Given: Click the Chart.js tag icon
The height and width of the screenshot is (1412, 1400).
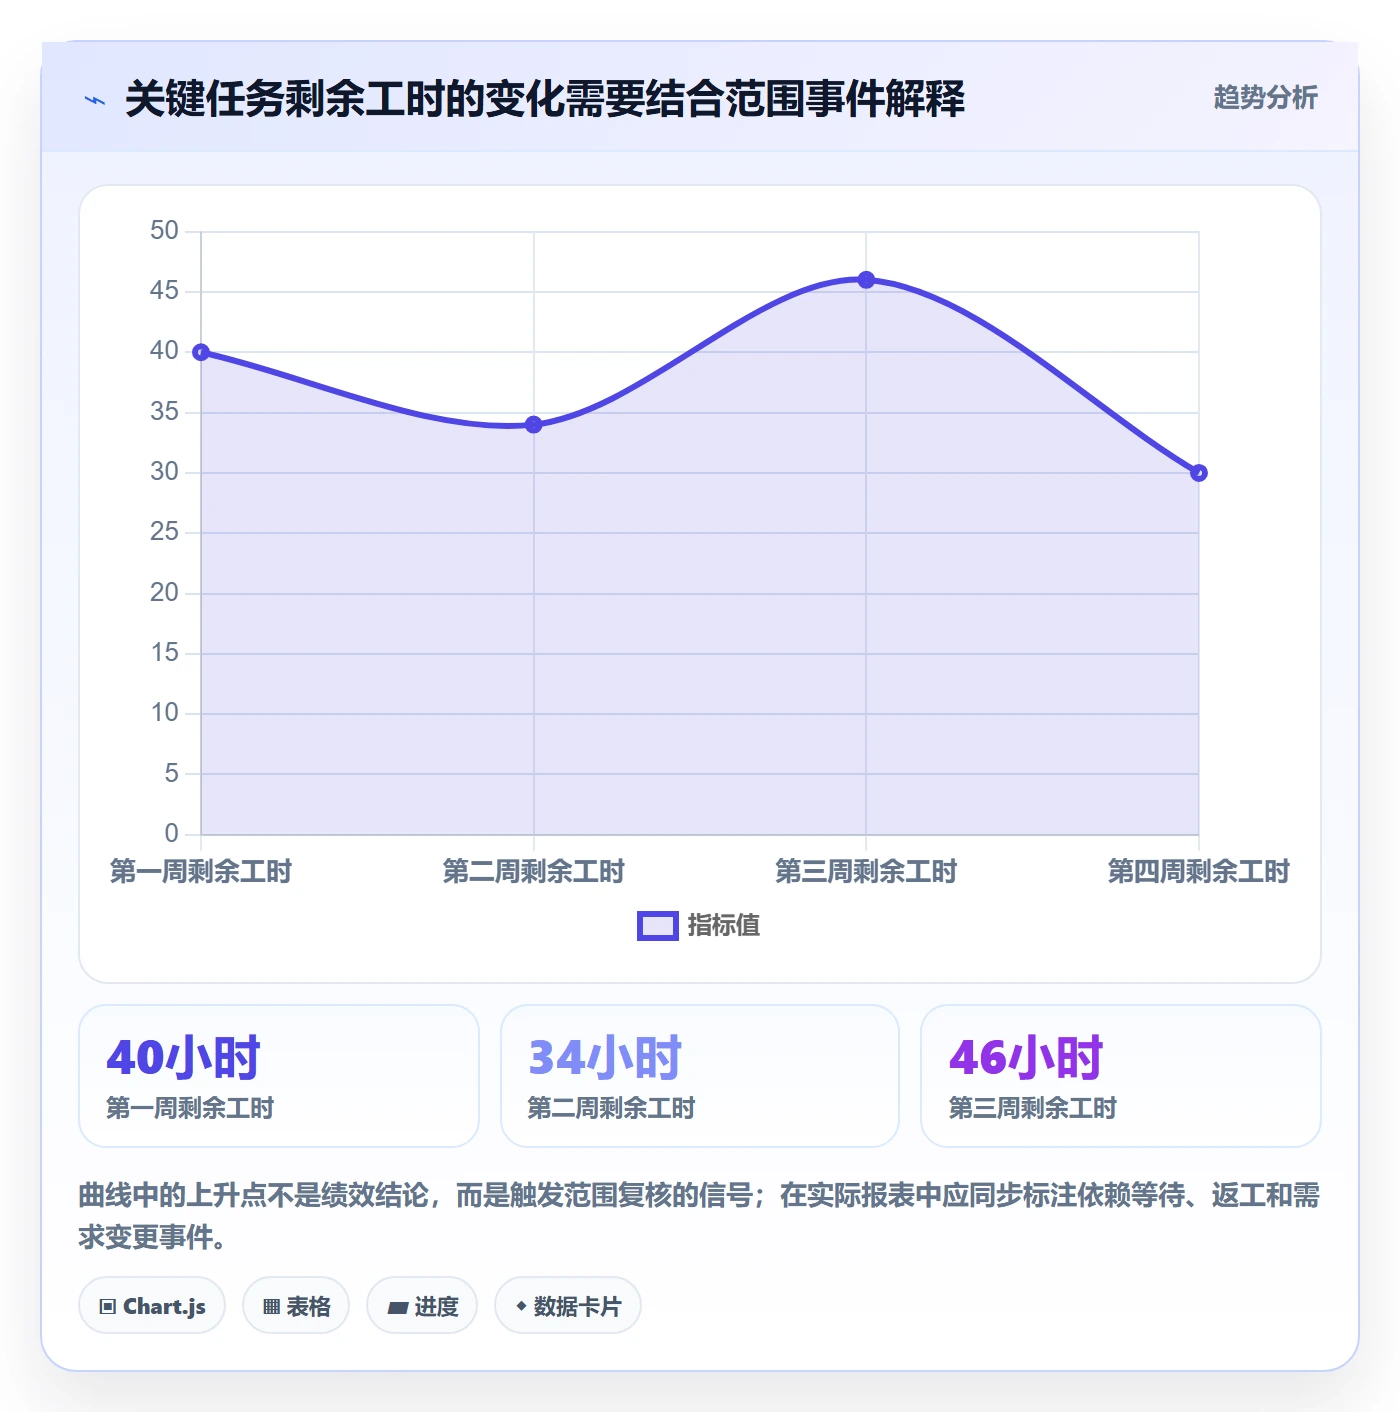Looking at the screenshot, I should coord(108,1306).
